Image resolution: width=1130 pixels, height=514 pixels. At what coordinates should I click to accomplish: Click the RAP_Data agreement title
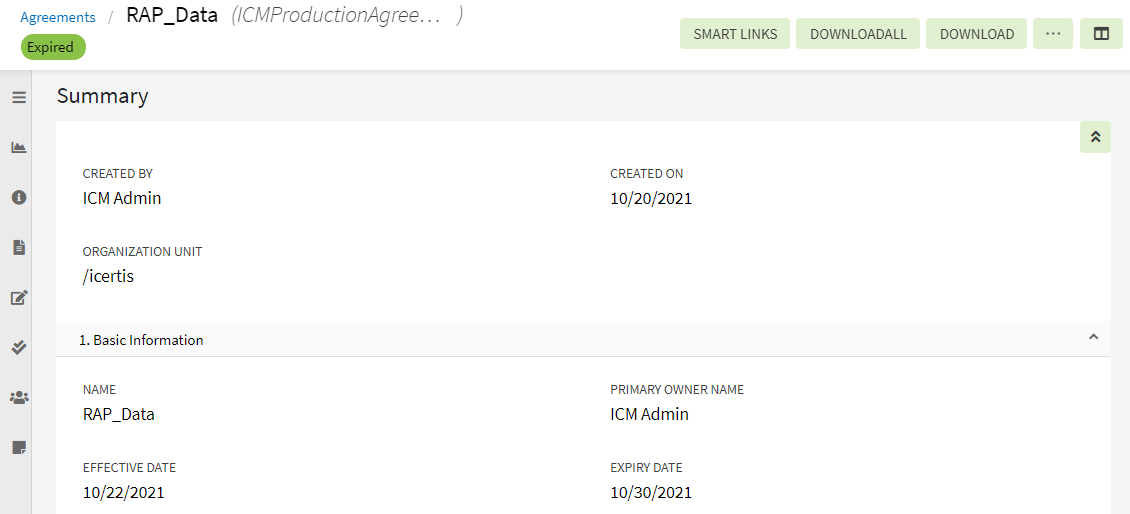[x=172, y=16]
